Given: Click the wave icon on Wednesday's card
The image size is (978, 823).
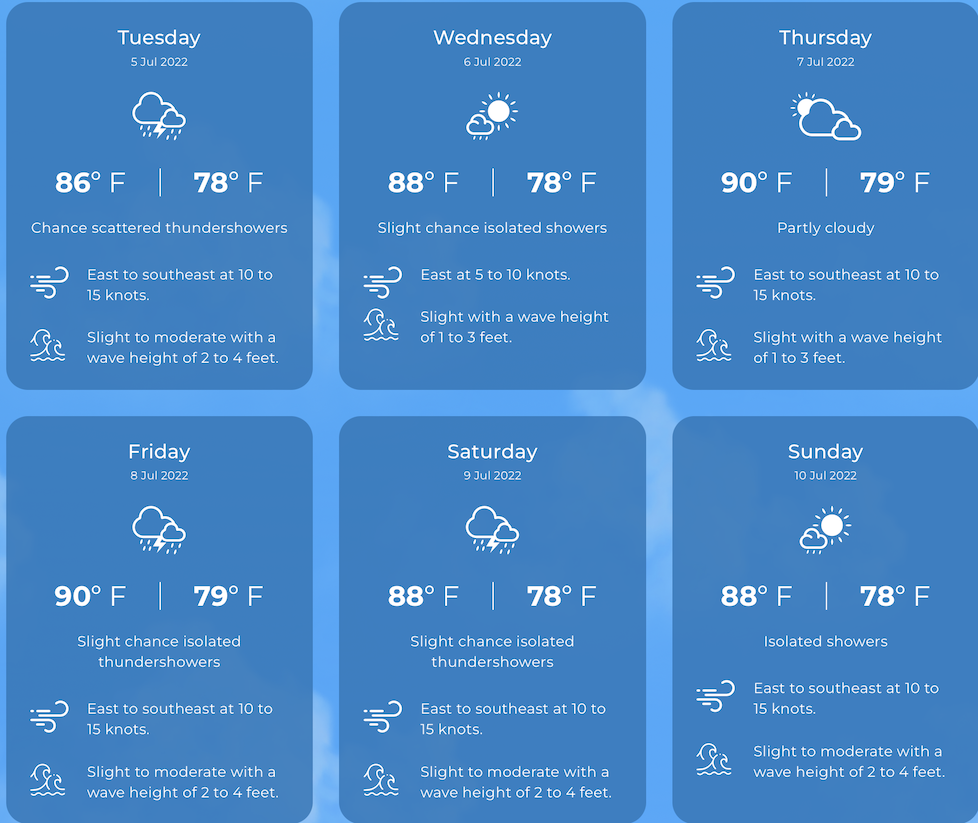Looking at the screenshot, I should [x=382, y=326].
